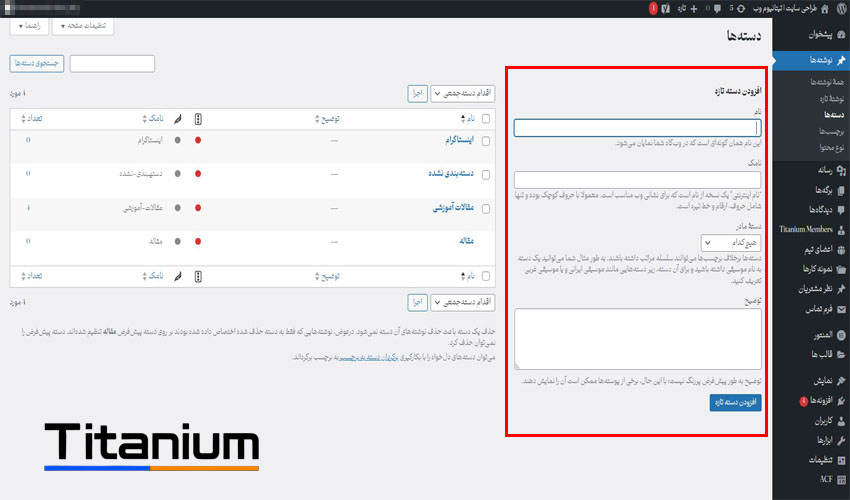Open the دیدگاه‌ها comments sidebar icon
Screen dimensions: 850x500
coord(841,209)
